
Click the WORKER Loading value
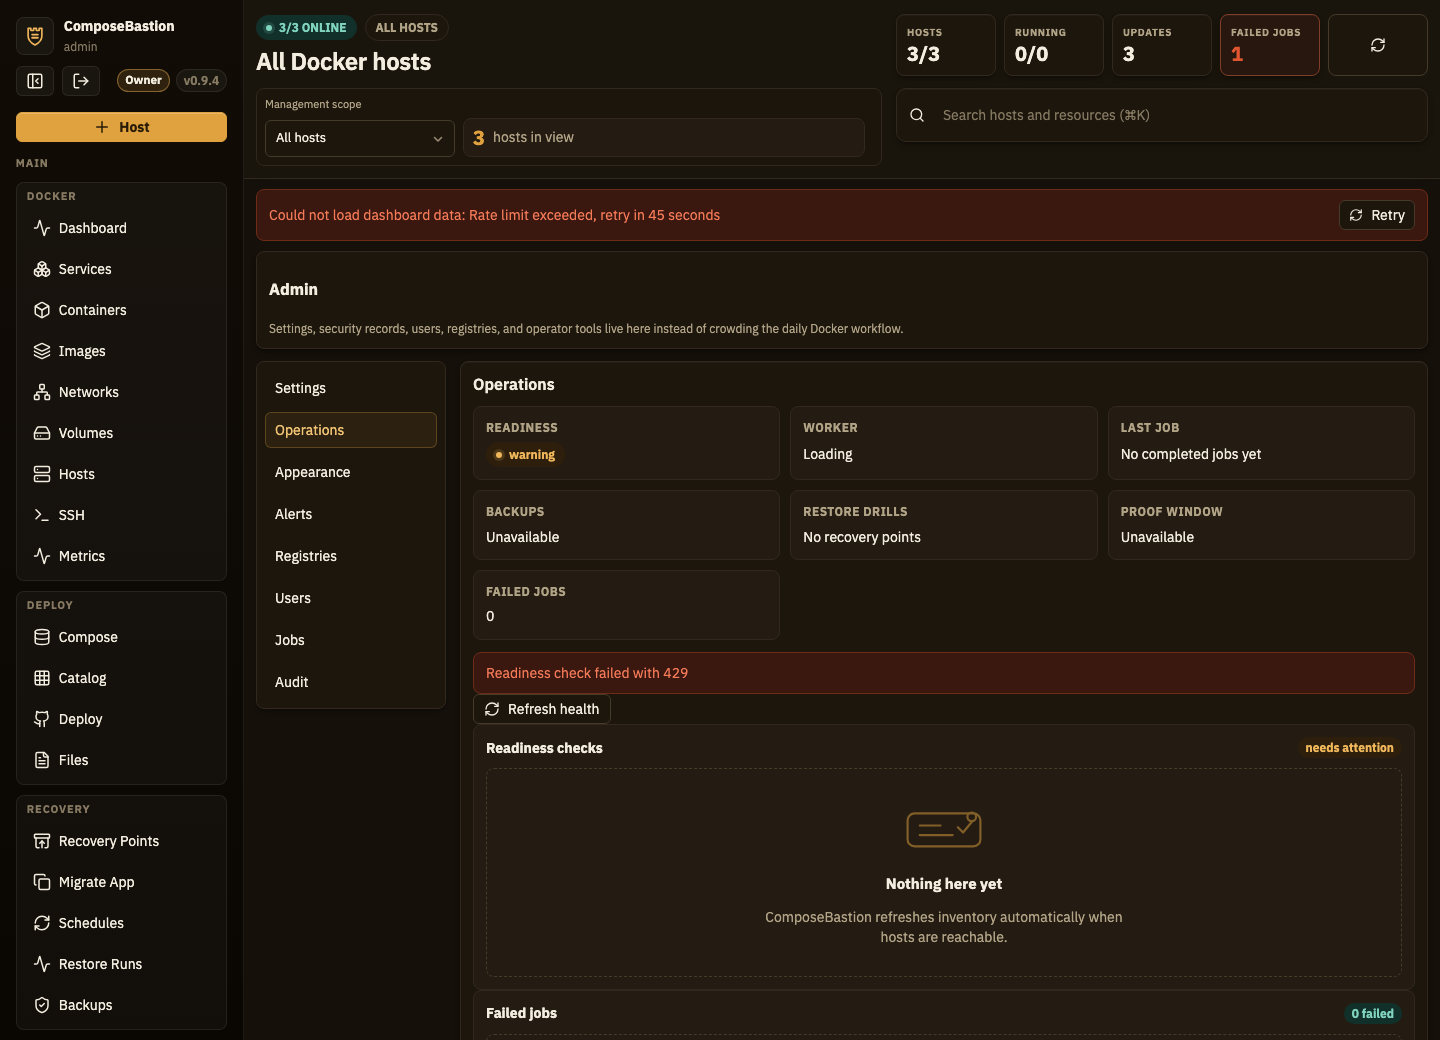(828, 454)
